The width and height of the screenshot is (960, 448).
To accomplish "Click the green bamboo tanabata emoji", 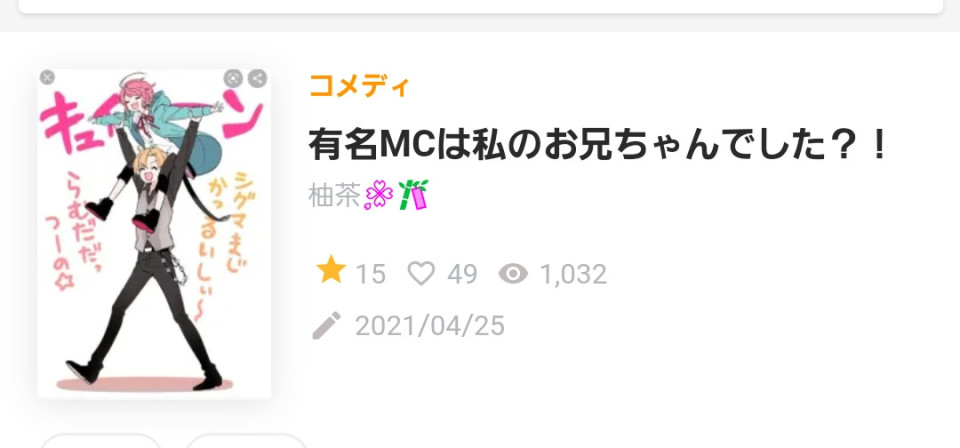I will pyautogui.click(x=413, y=195).
